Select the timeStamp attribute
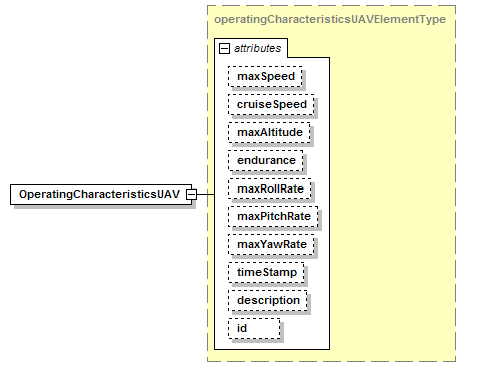The image size is (477, 379). click(266, 273)
